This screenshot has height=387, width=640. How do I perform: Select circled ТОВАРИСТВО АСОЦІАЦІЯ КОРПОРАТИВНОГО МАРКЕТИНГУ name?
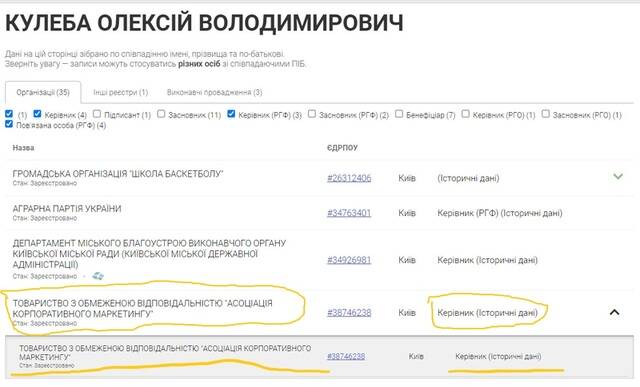point(142,309)
